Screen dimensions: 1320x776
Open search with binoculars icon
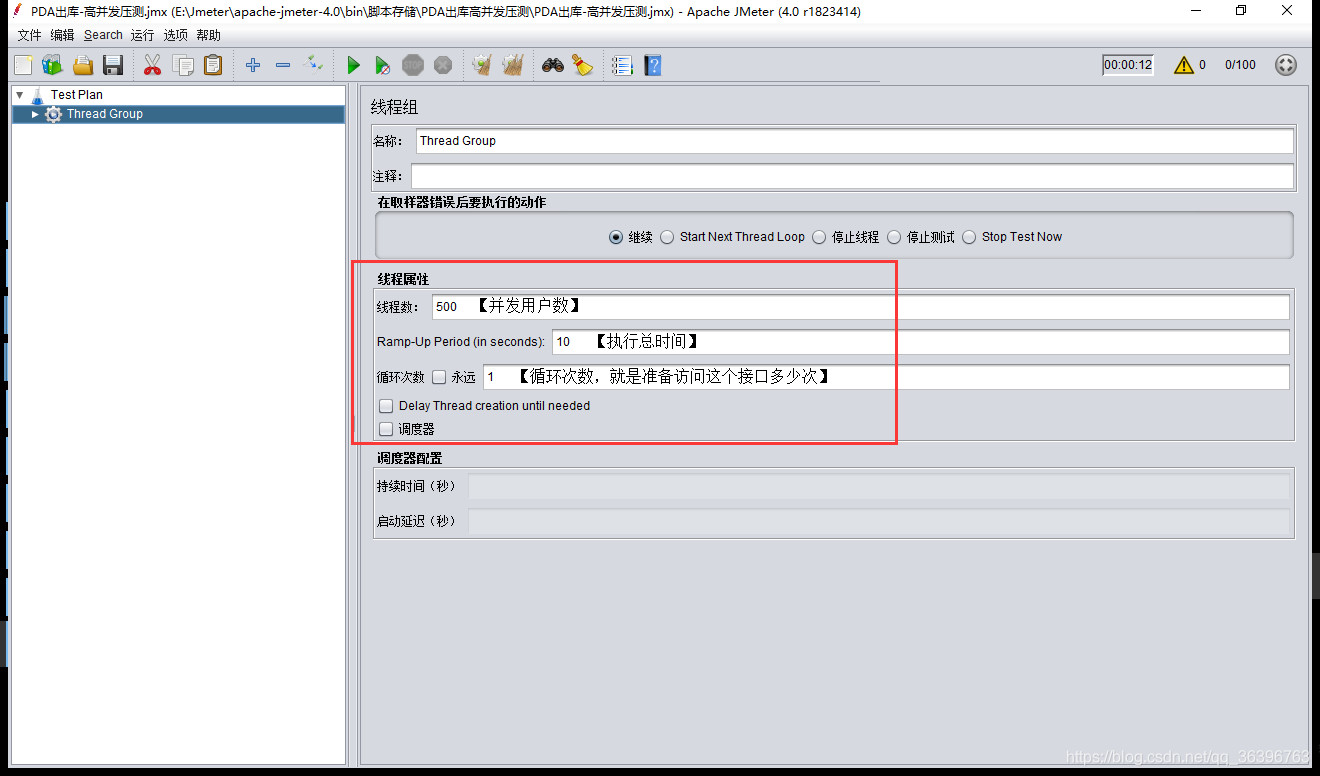click(x=553, y=66)
